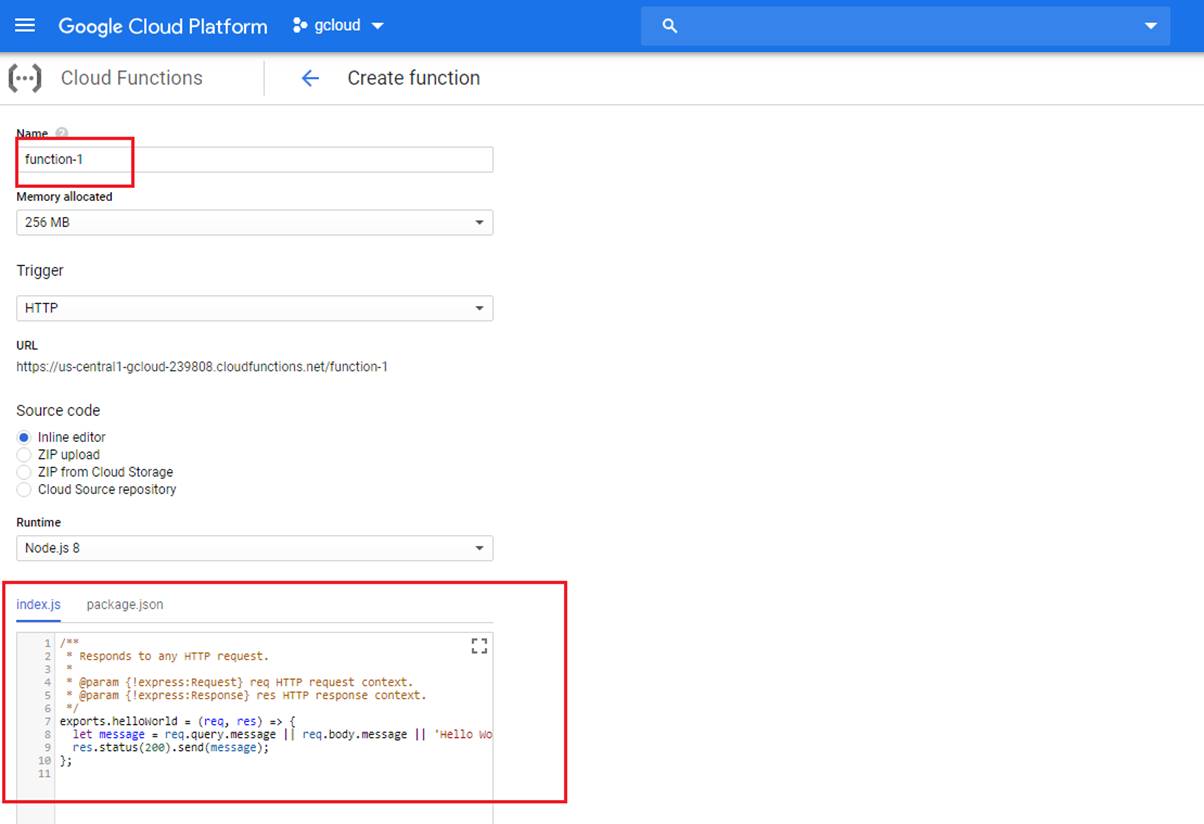Open the Cloud Functions section title

132,78
